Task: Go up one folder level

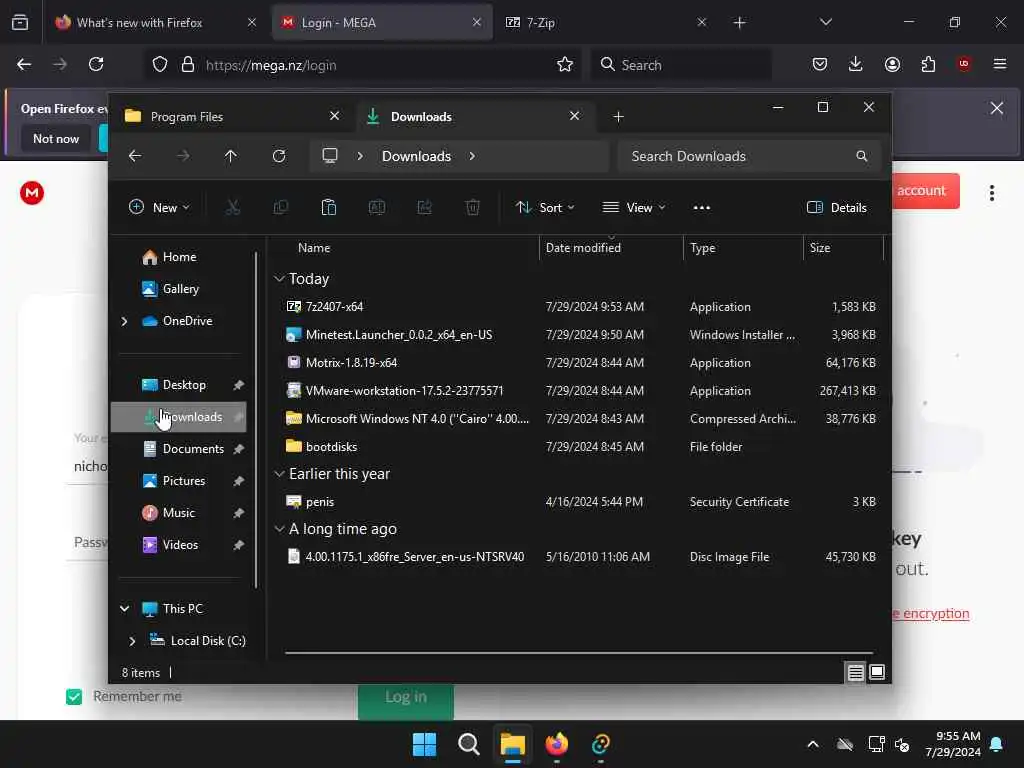Action: click(x=231, y=156)
